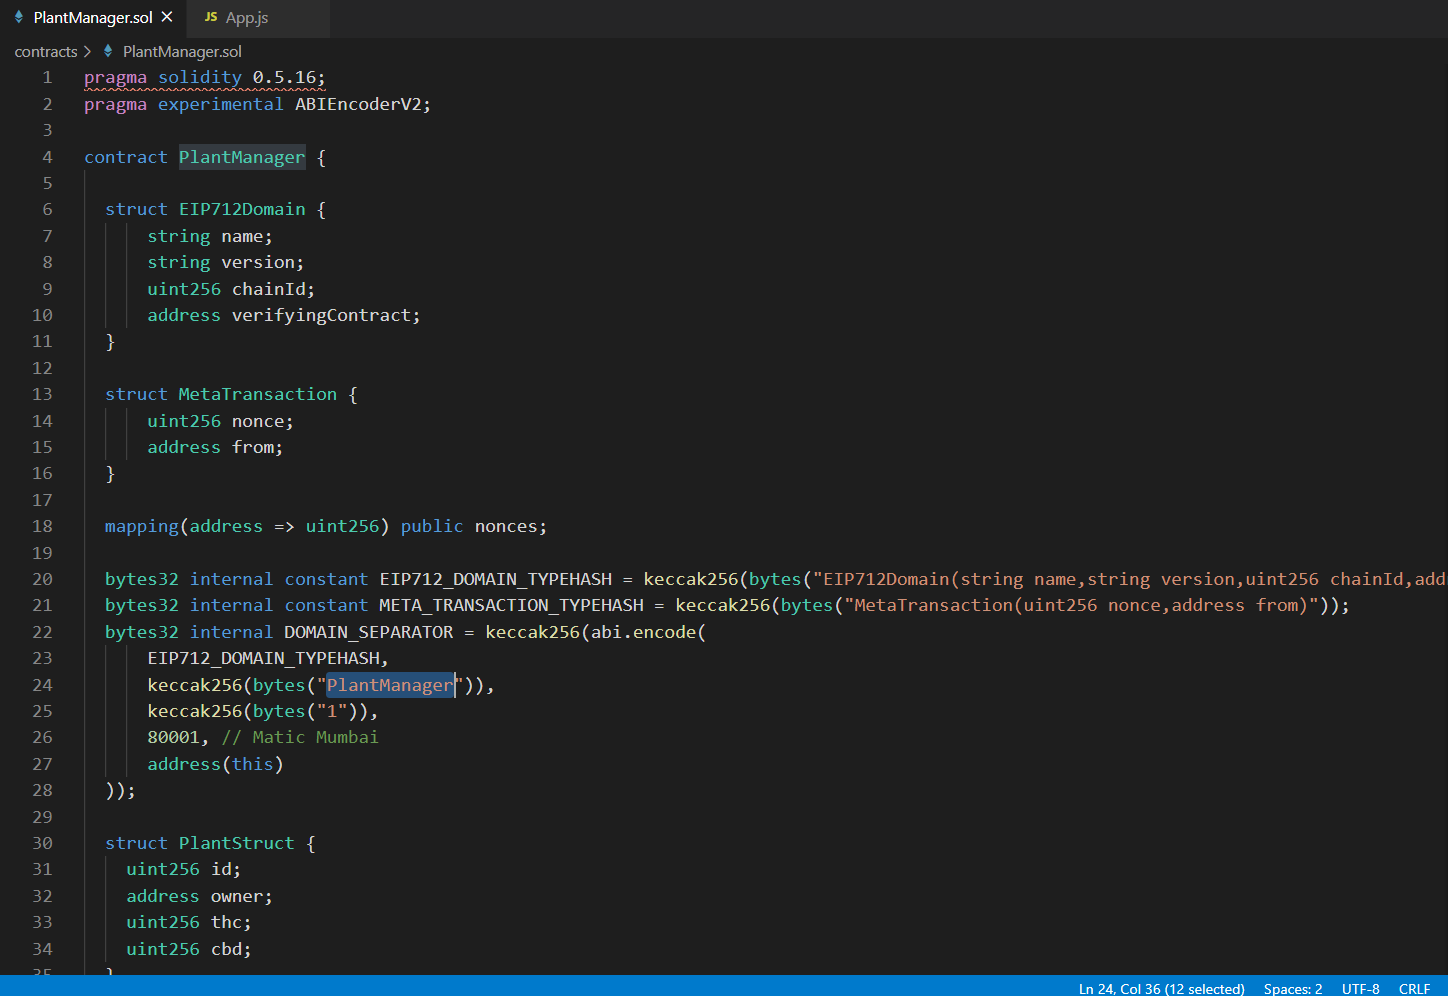The height and width of the screenshot is (996, 1448).
Task: Click line number 24 in the gutter
Action: pyautogui.click(x=42, y=685)
